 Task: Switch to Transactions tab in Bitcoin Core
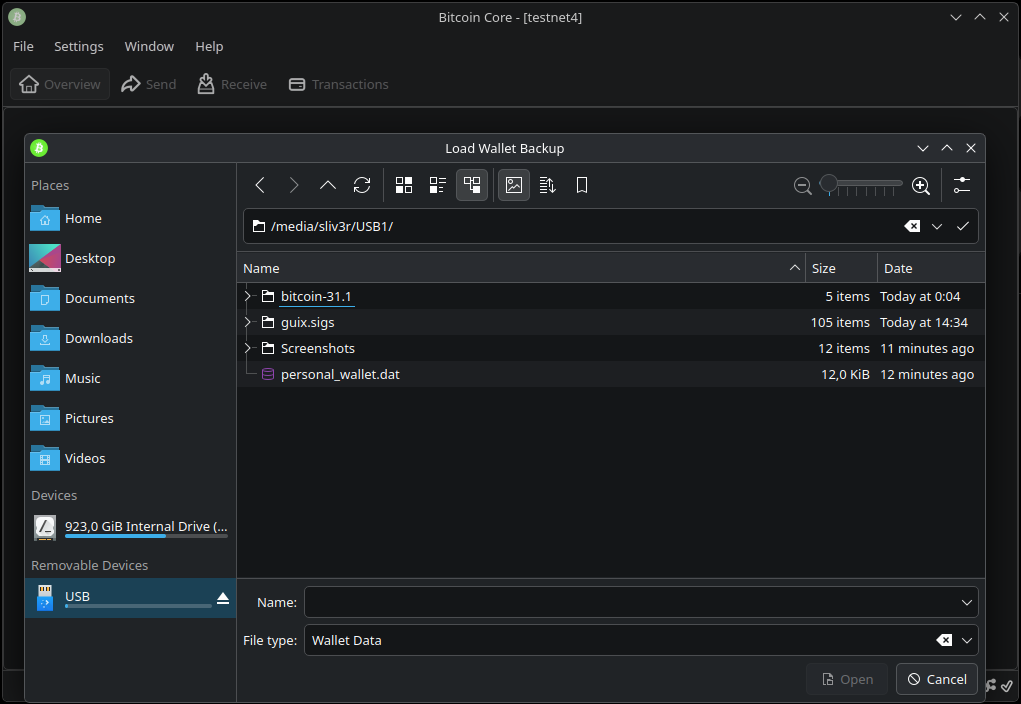pos(339,85)
